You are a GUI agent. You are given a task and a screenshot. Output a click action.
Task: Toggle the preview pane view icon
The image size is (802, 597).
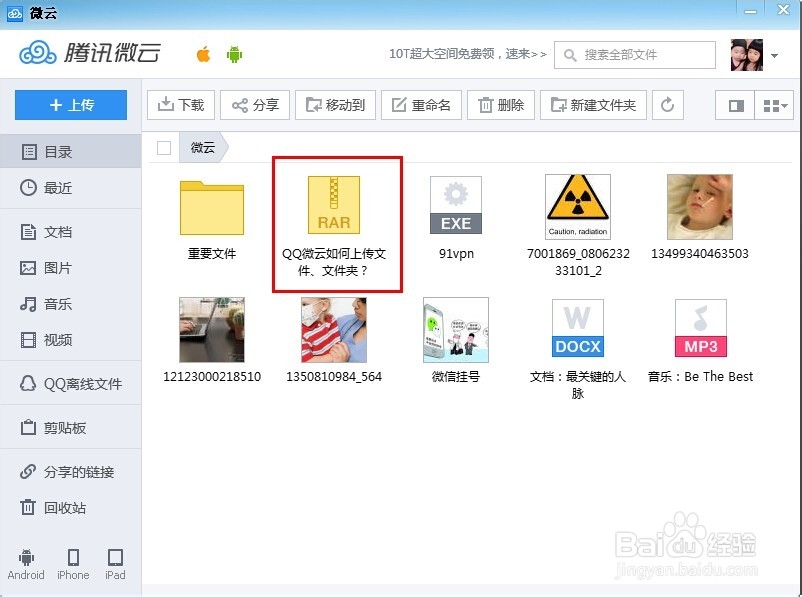click(735, 105)
